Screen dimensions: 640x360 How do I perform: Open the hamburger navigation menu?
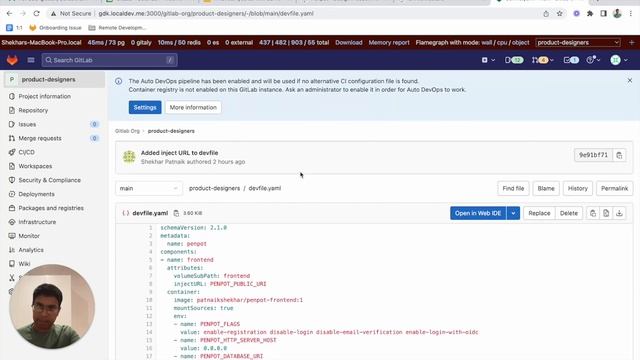31,60
